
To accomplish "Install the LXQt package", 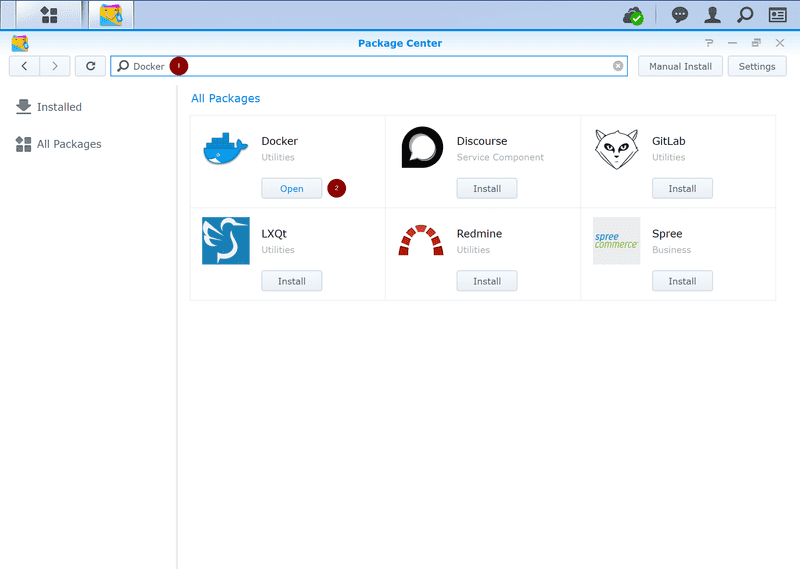I will tap(291, 281).
